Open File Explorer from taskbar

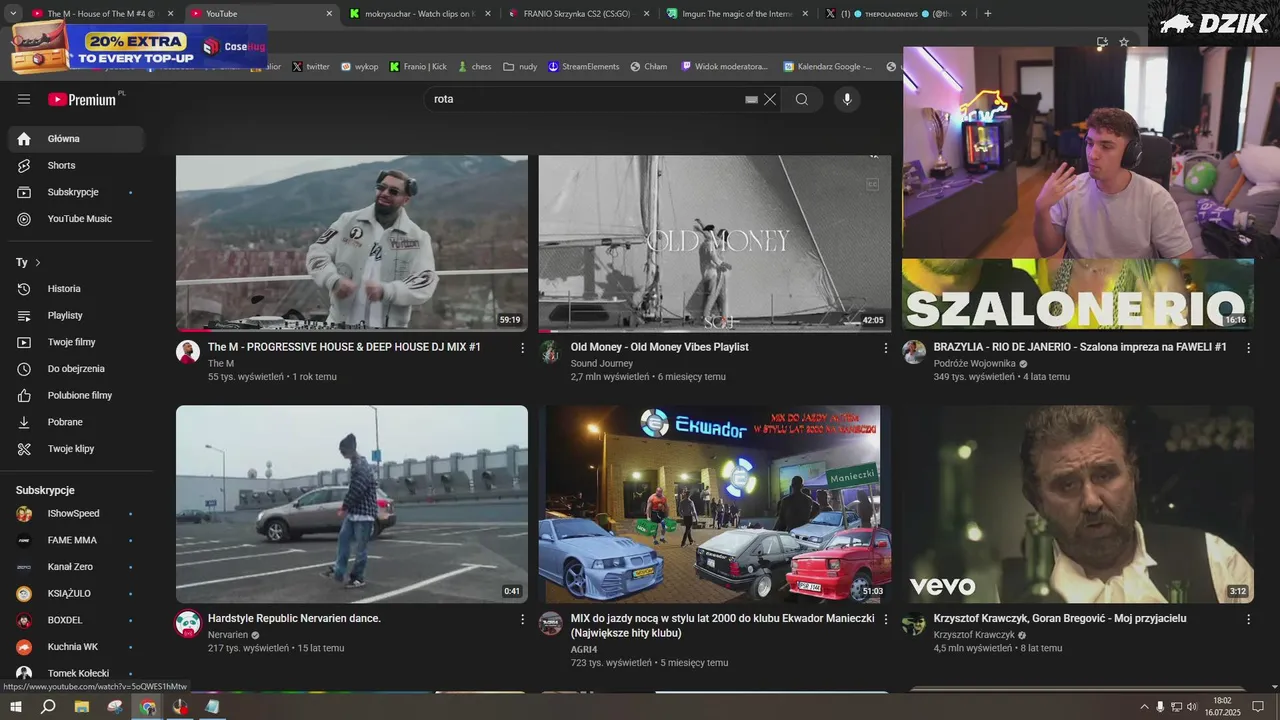pos(82,706)
